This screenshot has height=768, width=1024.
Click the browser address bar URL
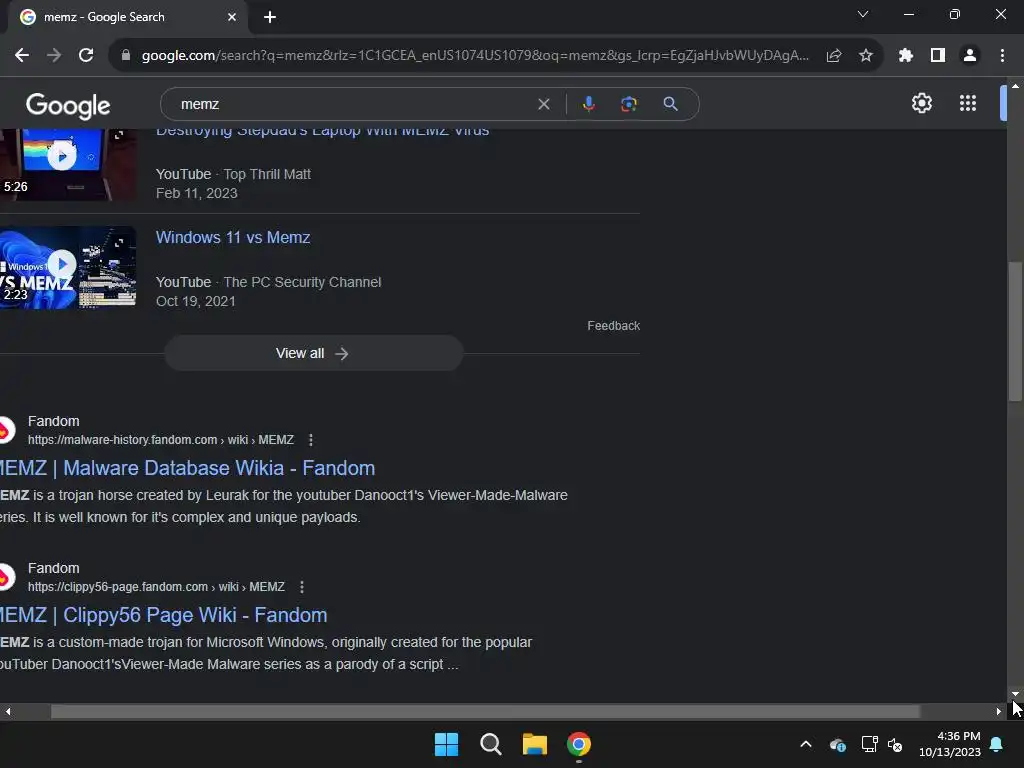point(475,56)
